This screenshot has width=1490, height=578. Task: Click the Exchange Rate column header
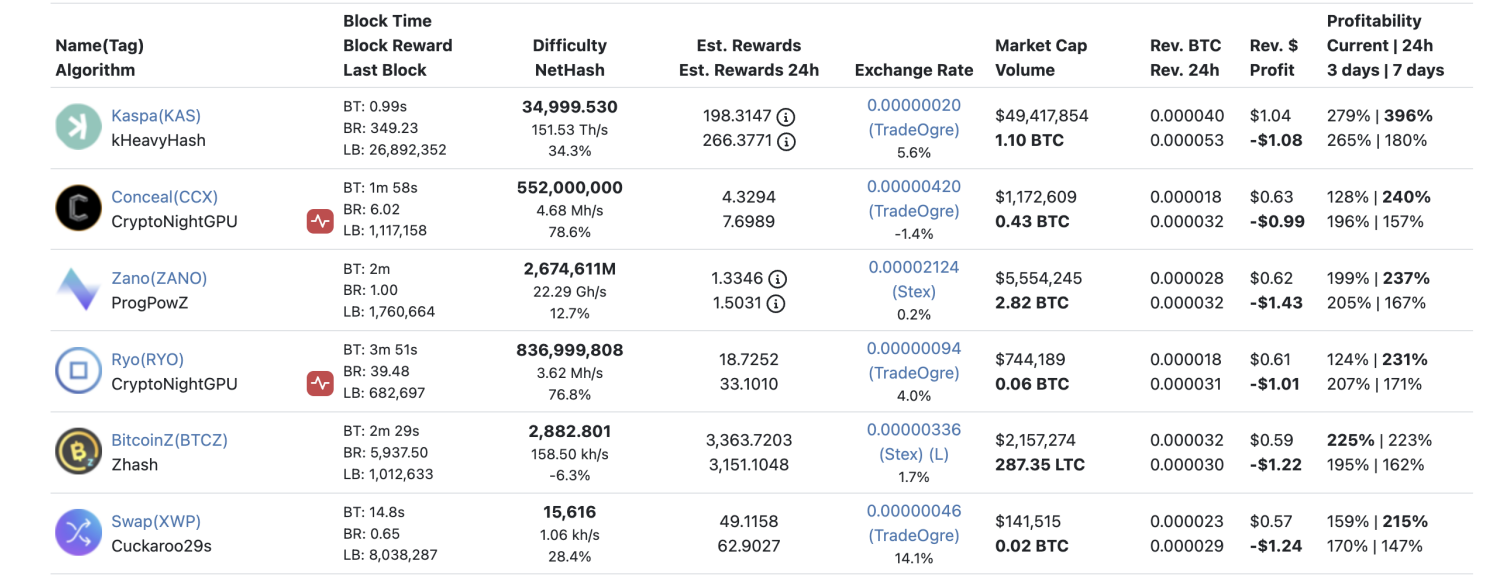coord(913,70)
